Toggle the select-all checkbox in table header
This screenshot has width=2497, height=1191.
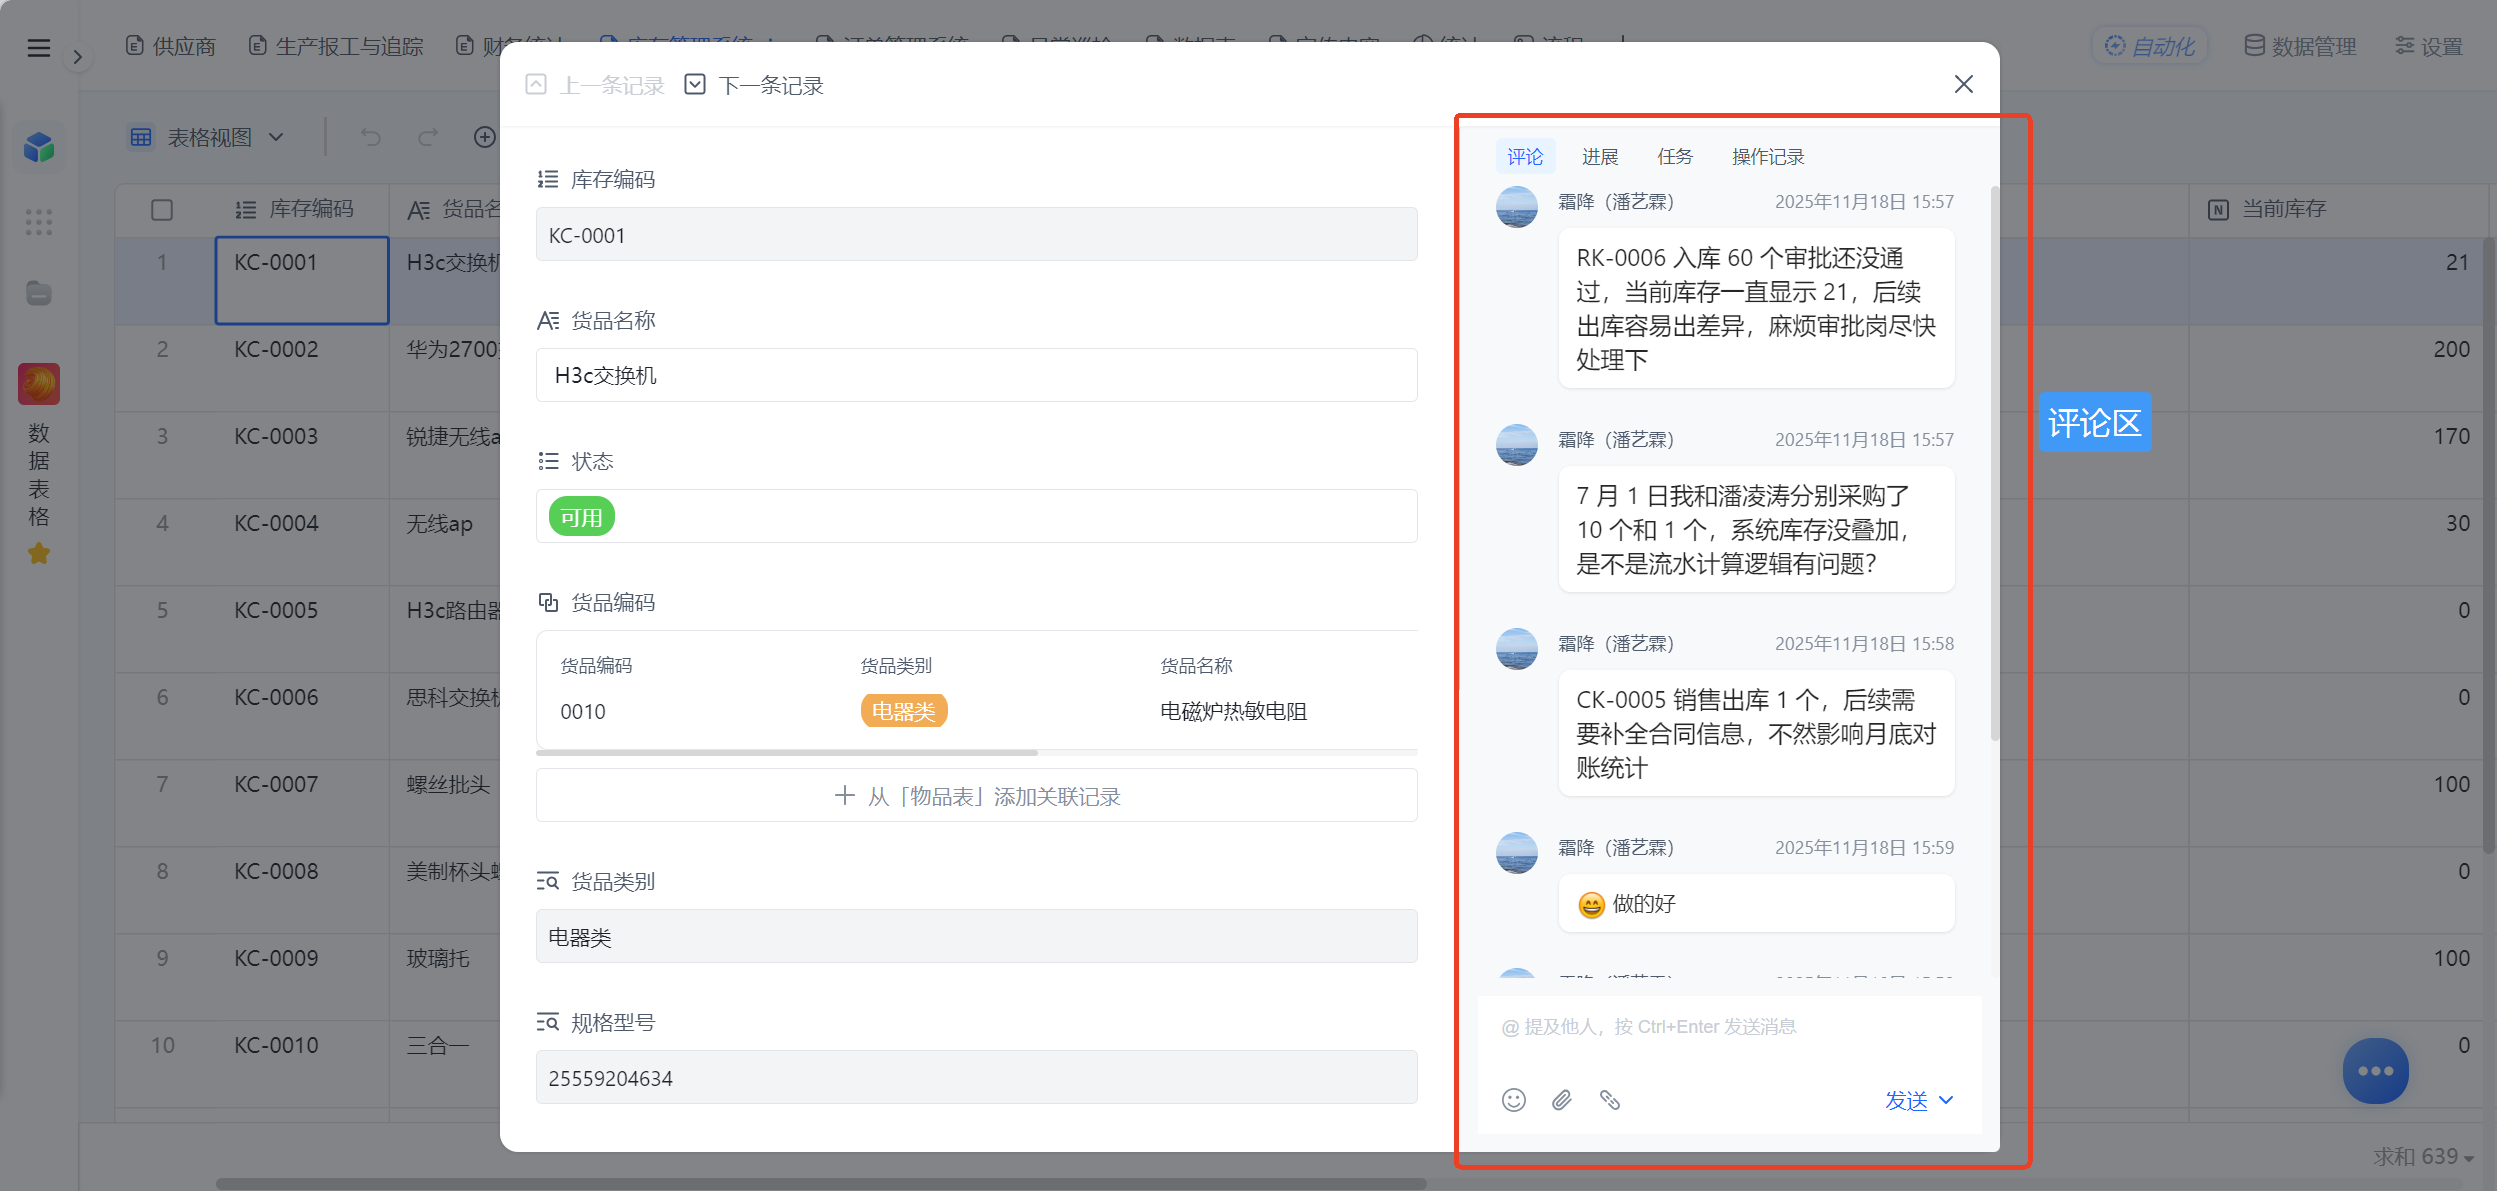(x=162, y=209)
